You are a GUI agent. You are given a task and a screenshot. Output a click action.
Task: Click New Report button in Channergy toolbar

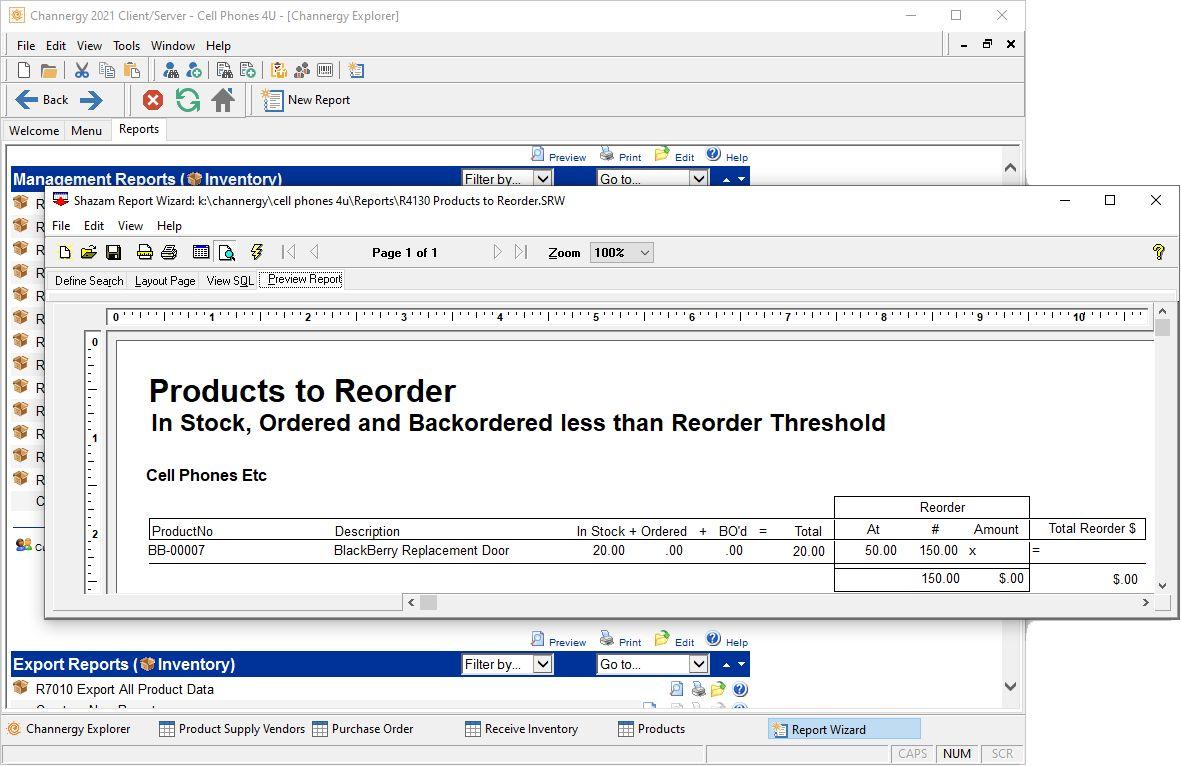pyautogui.click(x=306, y=100)
